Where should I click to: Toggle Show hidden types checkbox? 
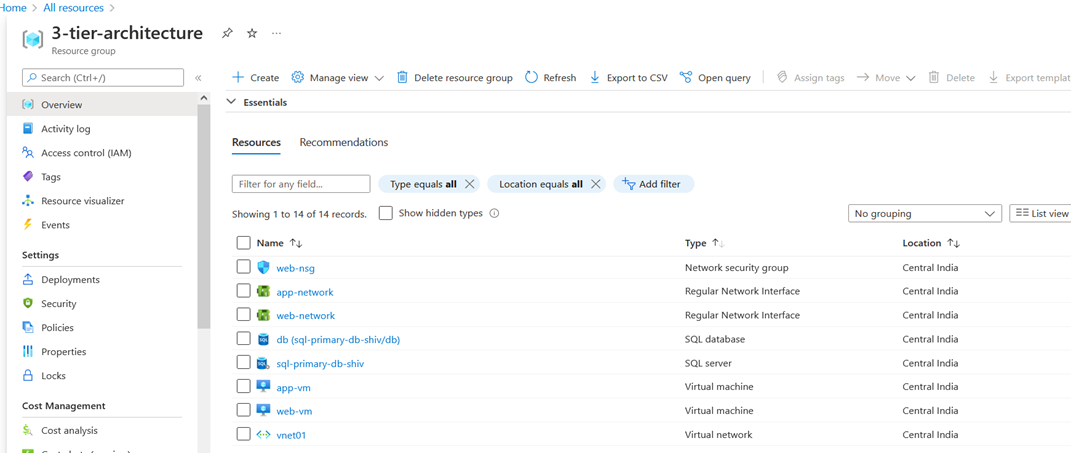pyautogui.click(x=386, y=213)
